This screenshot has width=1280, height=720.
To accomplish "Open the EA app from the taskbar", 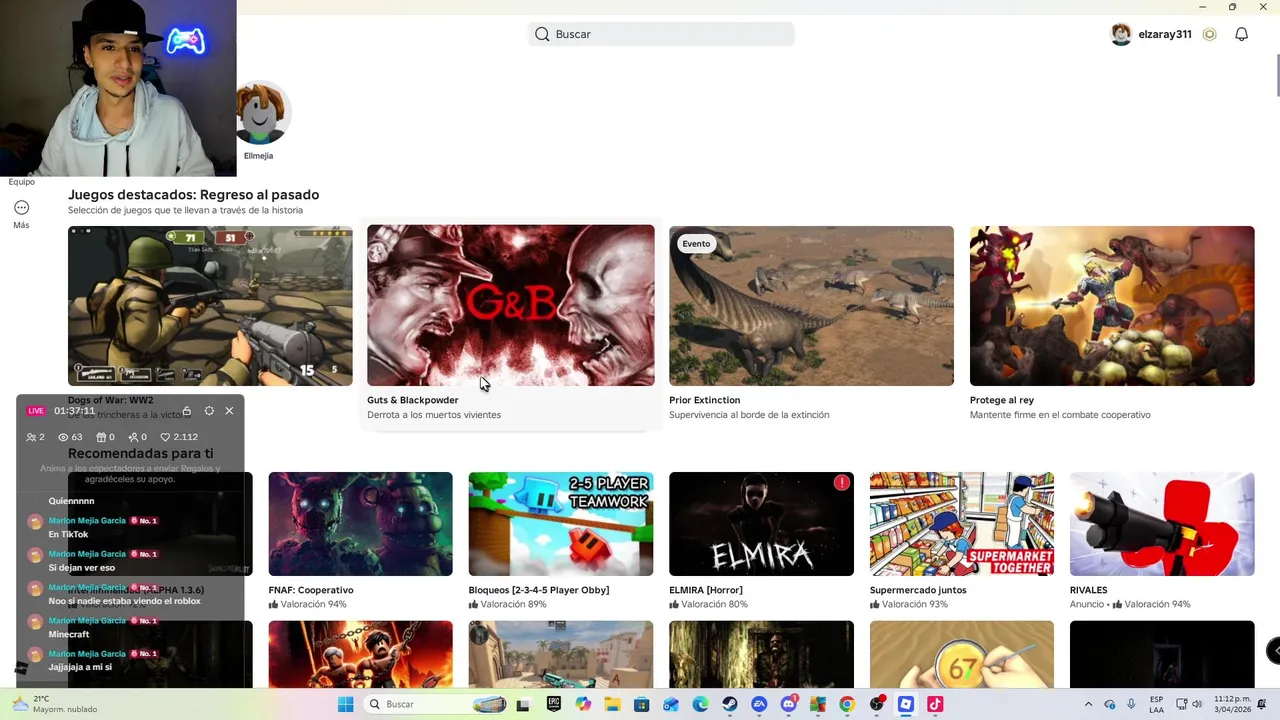I will click(x=759, y=704).
